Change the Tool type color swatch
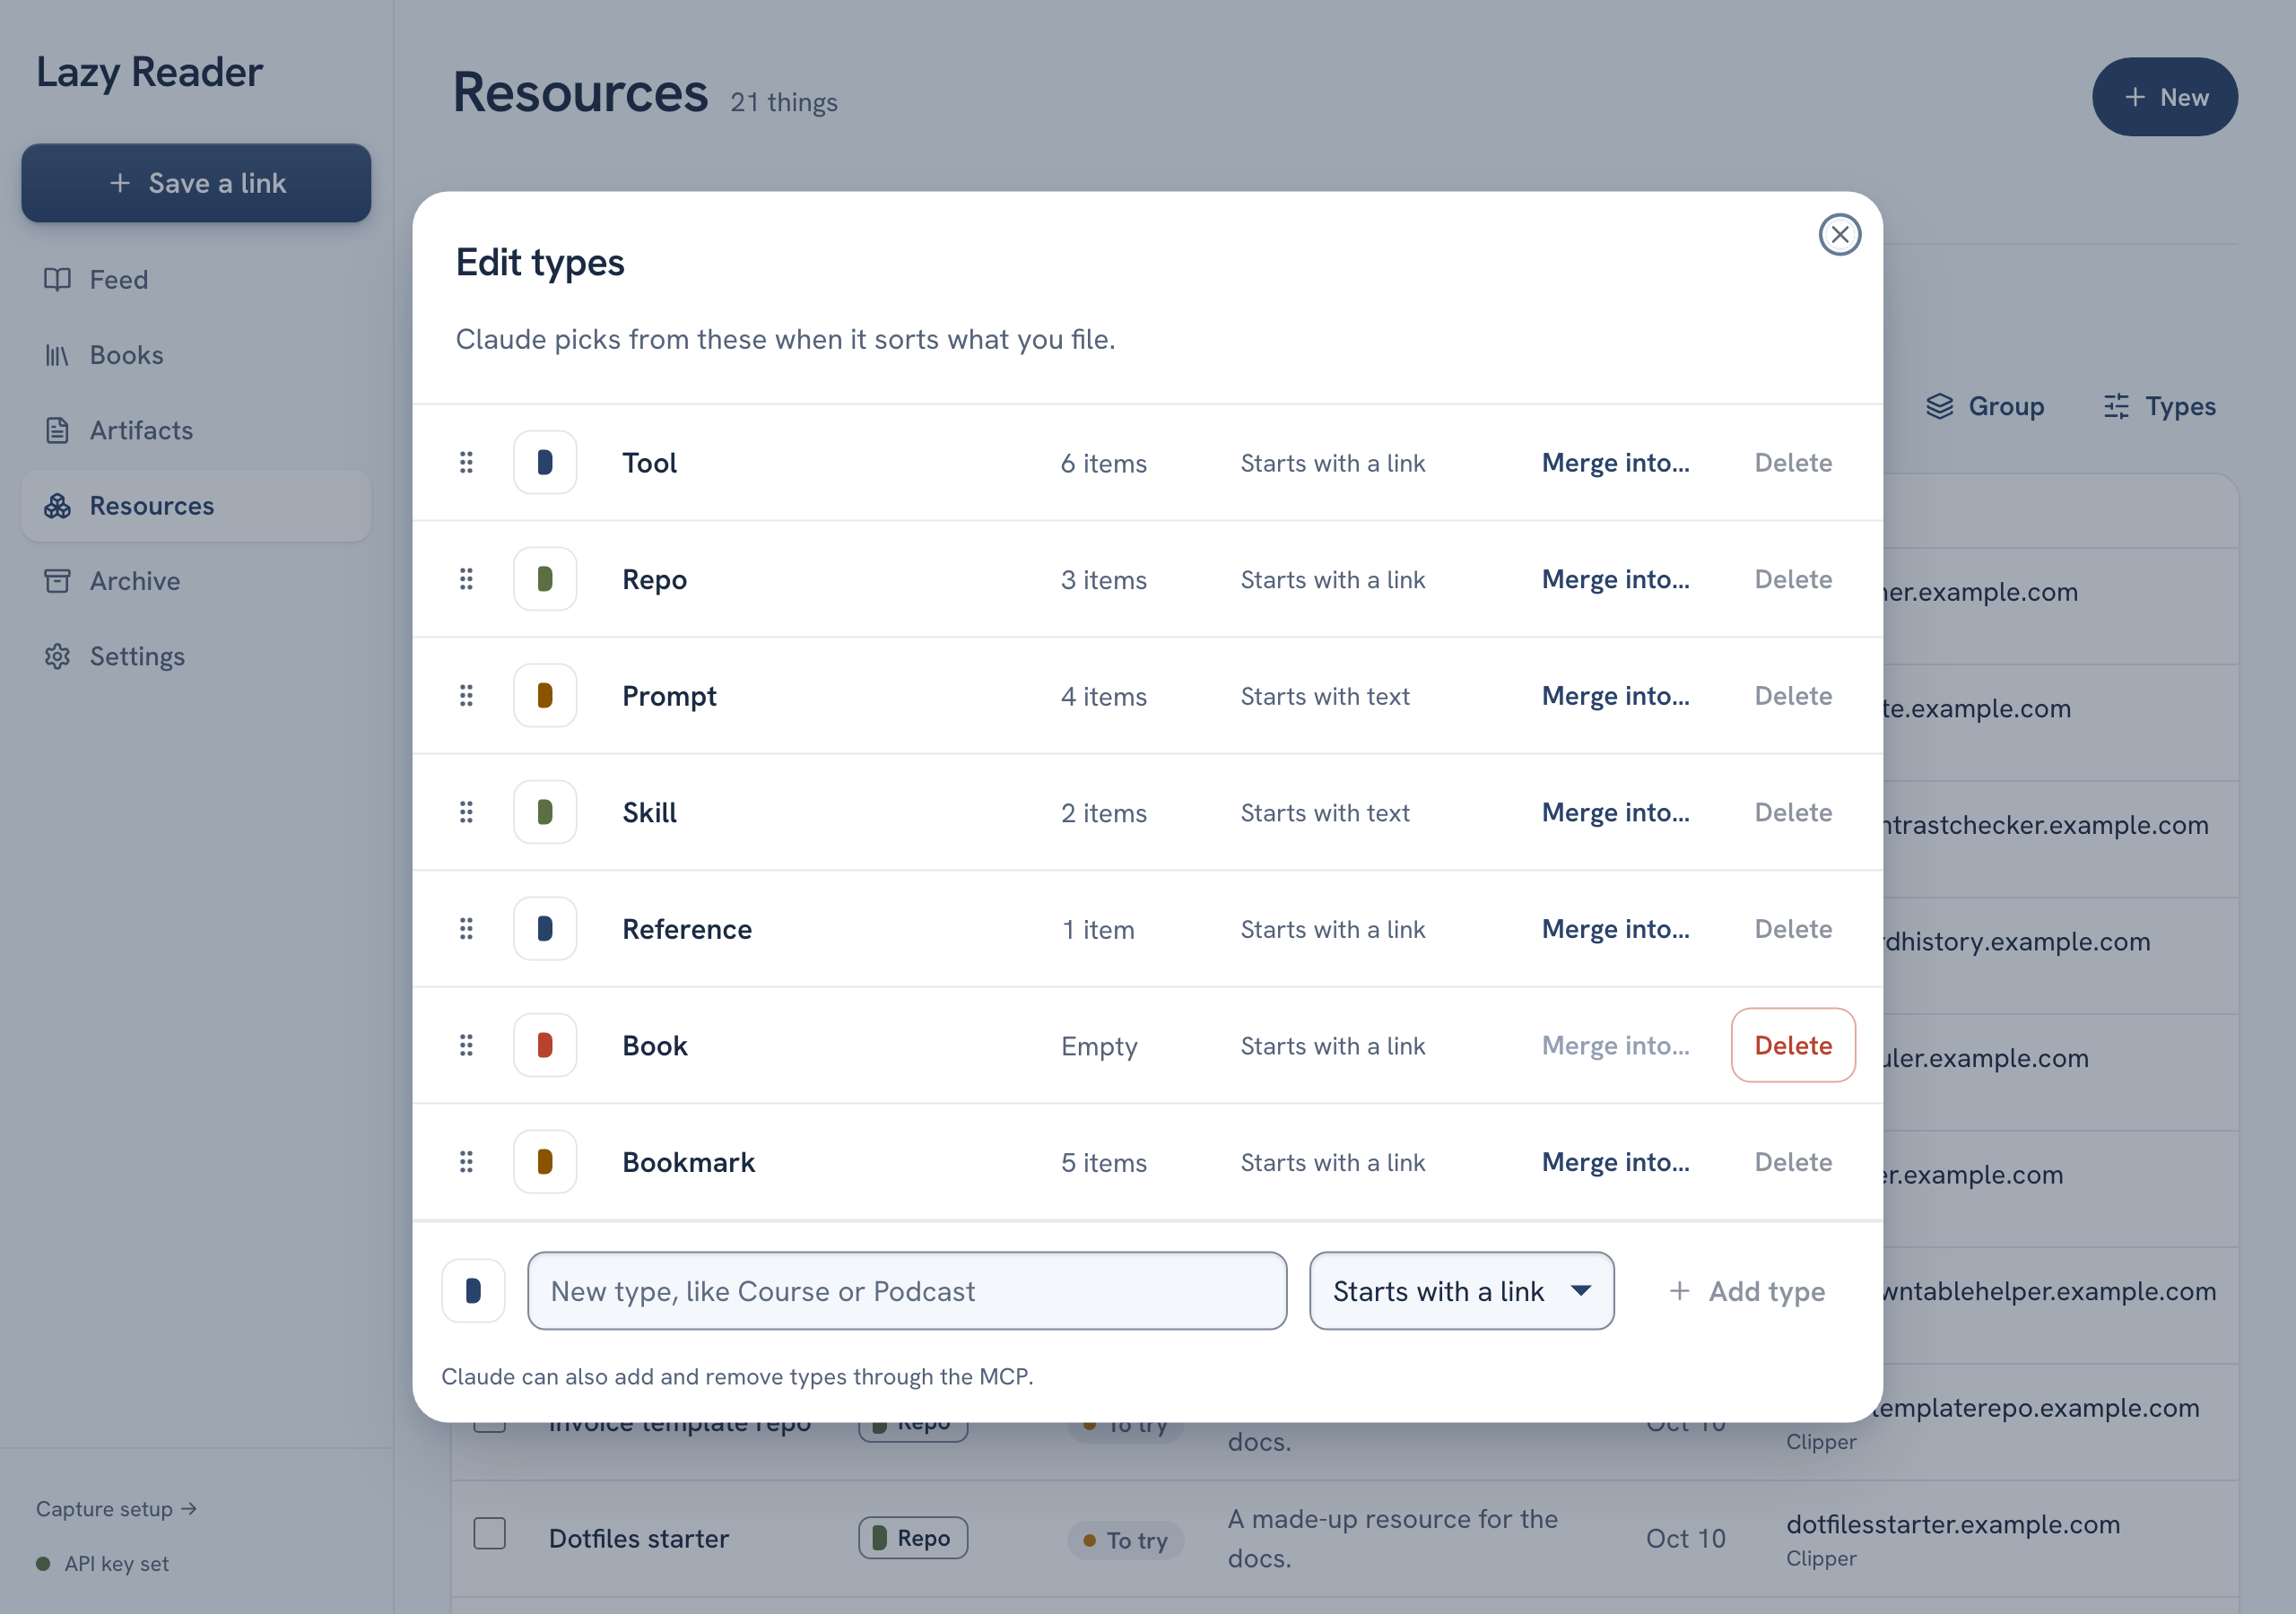The height and width of the screenshot is (1614, 2296). click(x=545, y=462)
